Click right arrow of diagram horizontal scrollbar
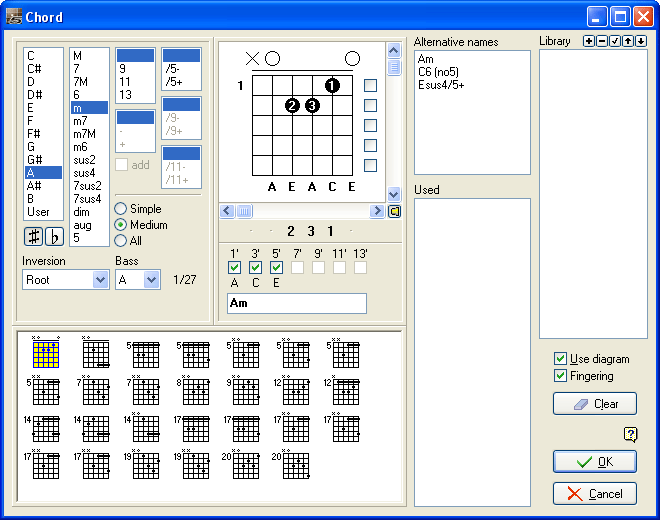 (377, 211)
